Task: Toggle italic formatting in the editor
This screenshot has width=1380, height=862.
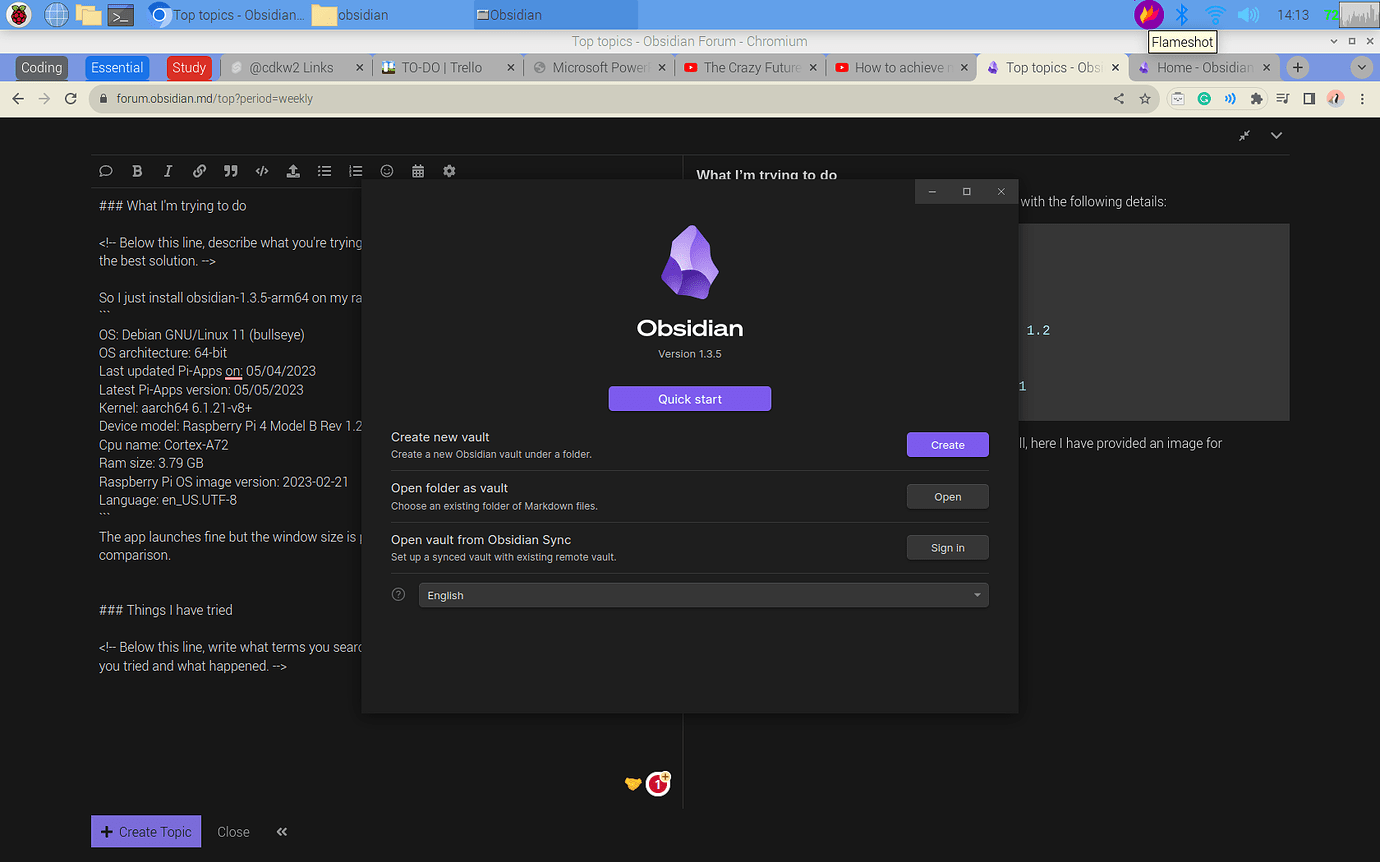Action: coord(168,171)
